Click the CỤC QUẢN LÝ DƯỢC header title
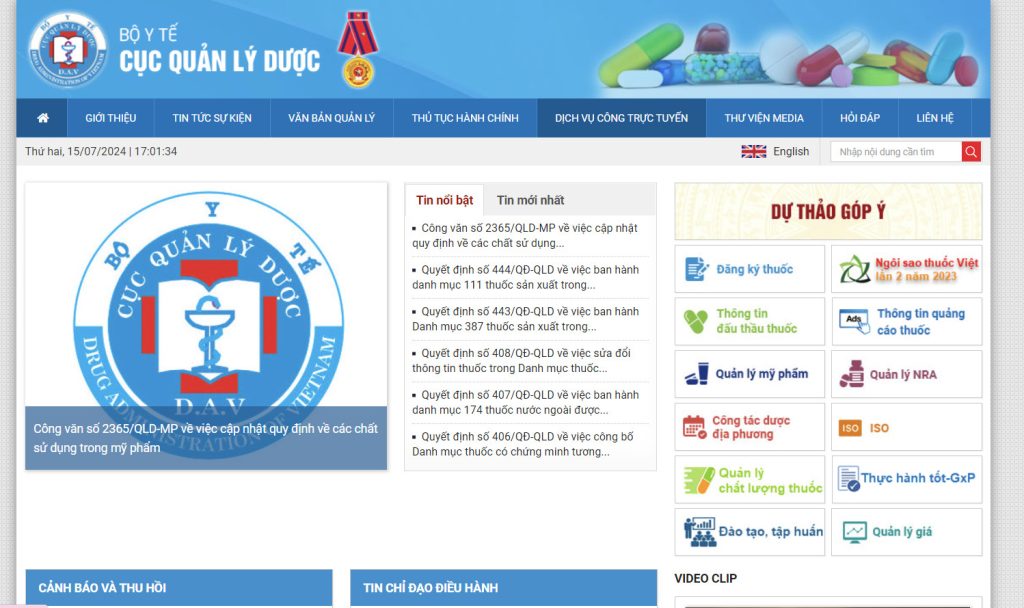Viewport: 1024px width, 608px height. [x=219, y=61]
